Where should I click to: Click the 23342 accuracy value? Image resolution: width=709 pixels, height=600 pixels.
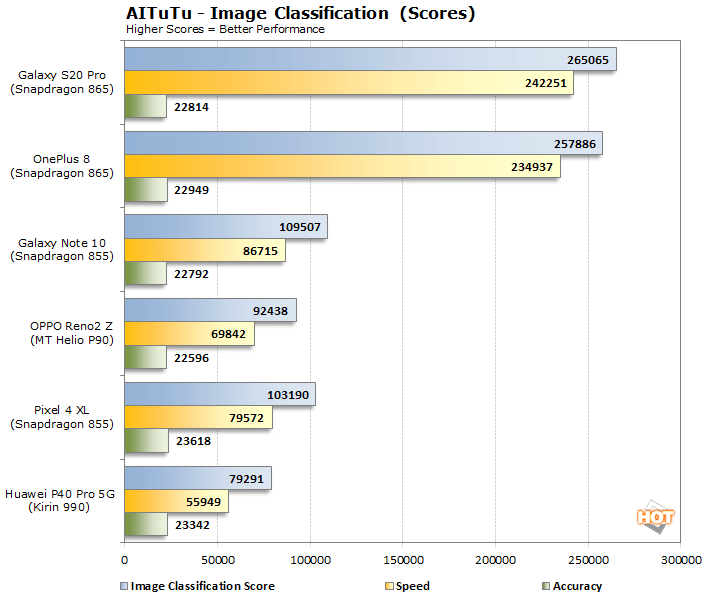click(192, 525)
